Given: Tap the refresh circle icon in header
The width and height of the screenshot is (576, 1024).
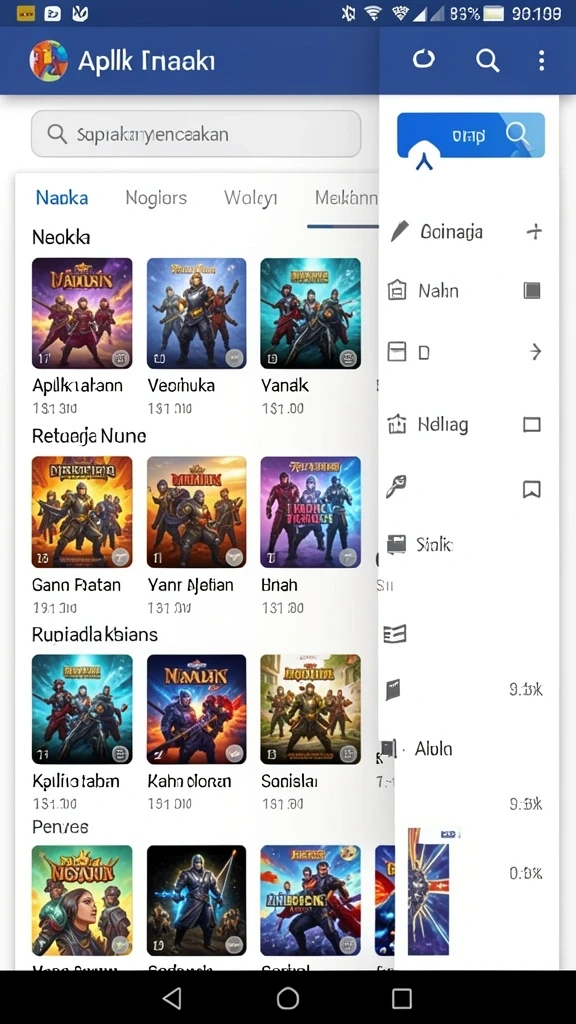Looking at the screenshot, I should [x=423, y=60].
